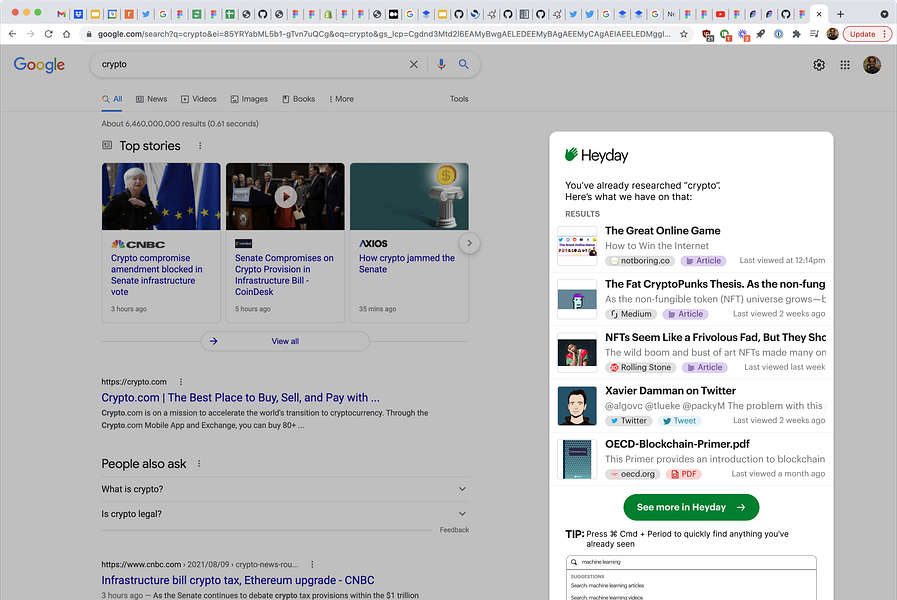
Task: Open the Chrome profile avatar in toolbar
Action: point(832,34)
